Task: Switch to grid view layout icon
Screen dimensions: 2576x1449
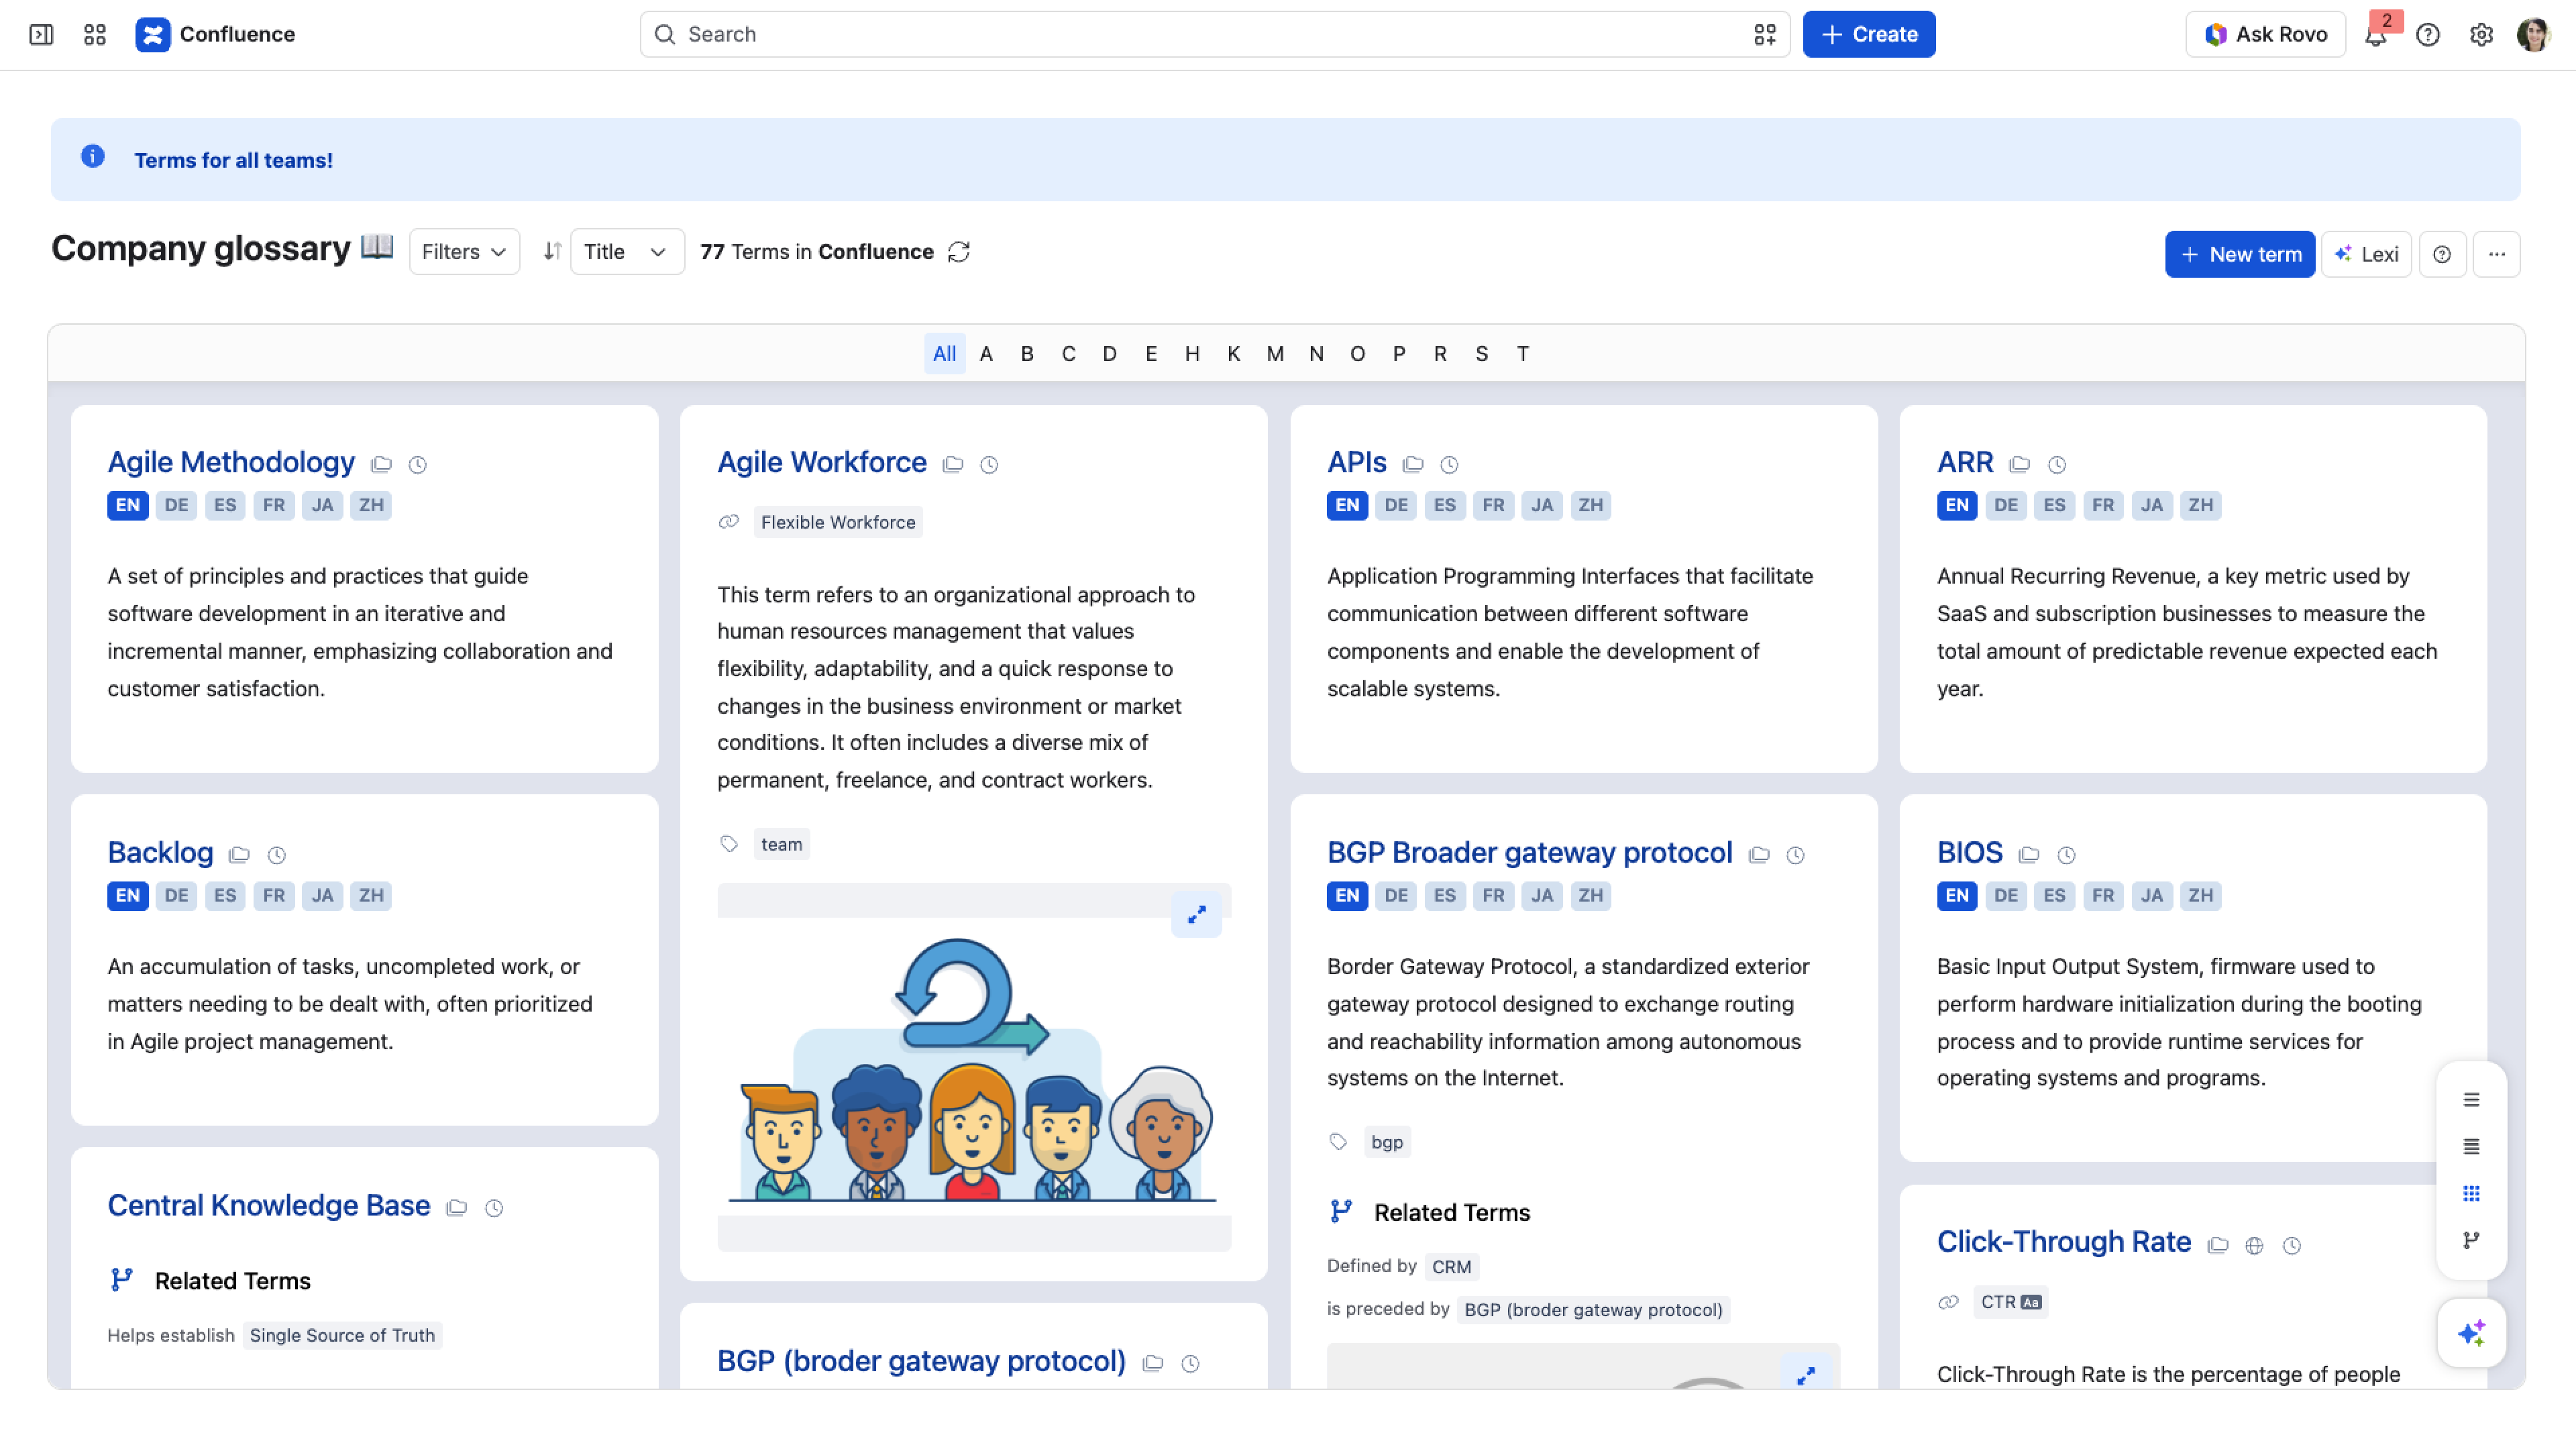Action: 2471,1193
